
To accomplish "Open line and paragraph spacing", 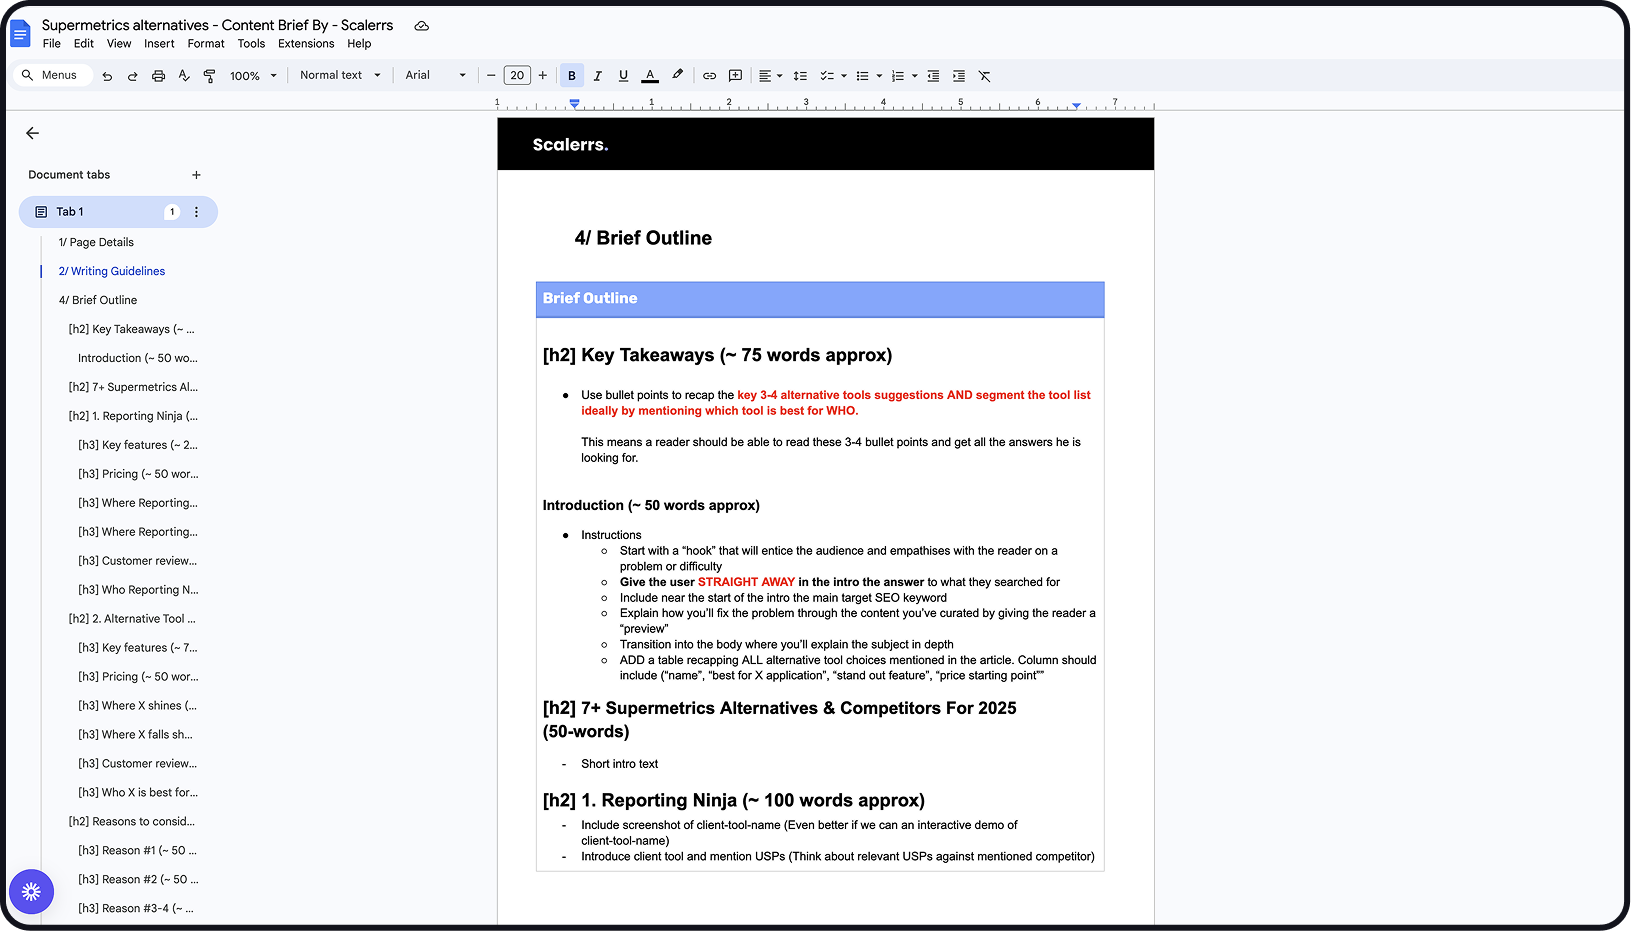I will point(800,76).
